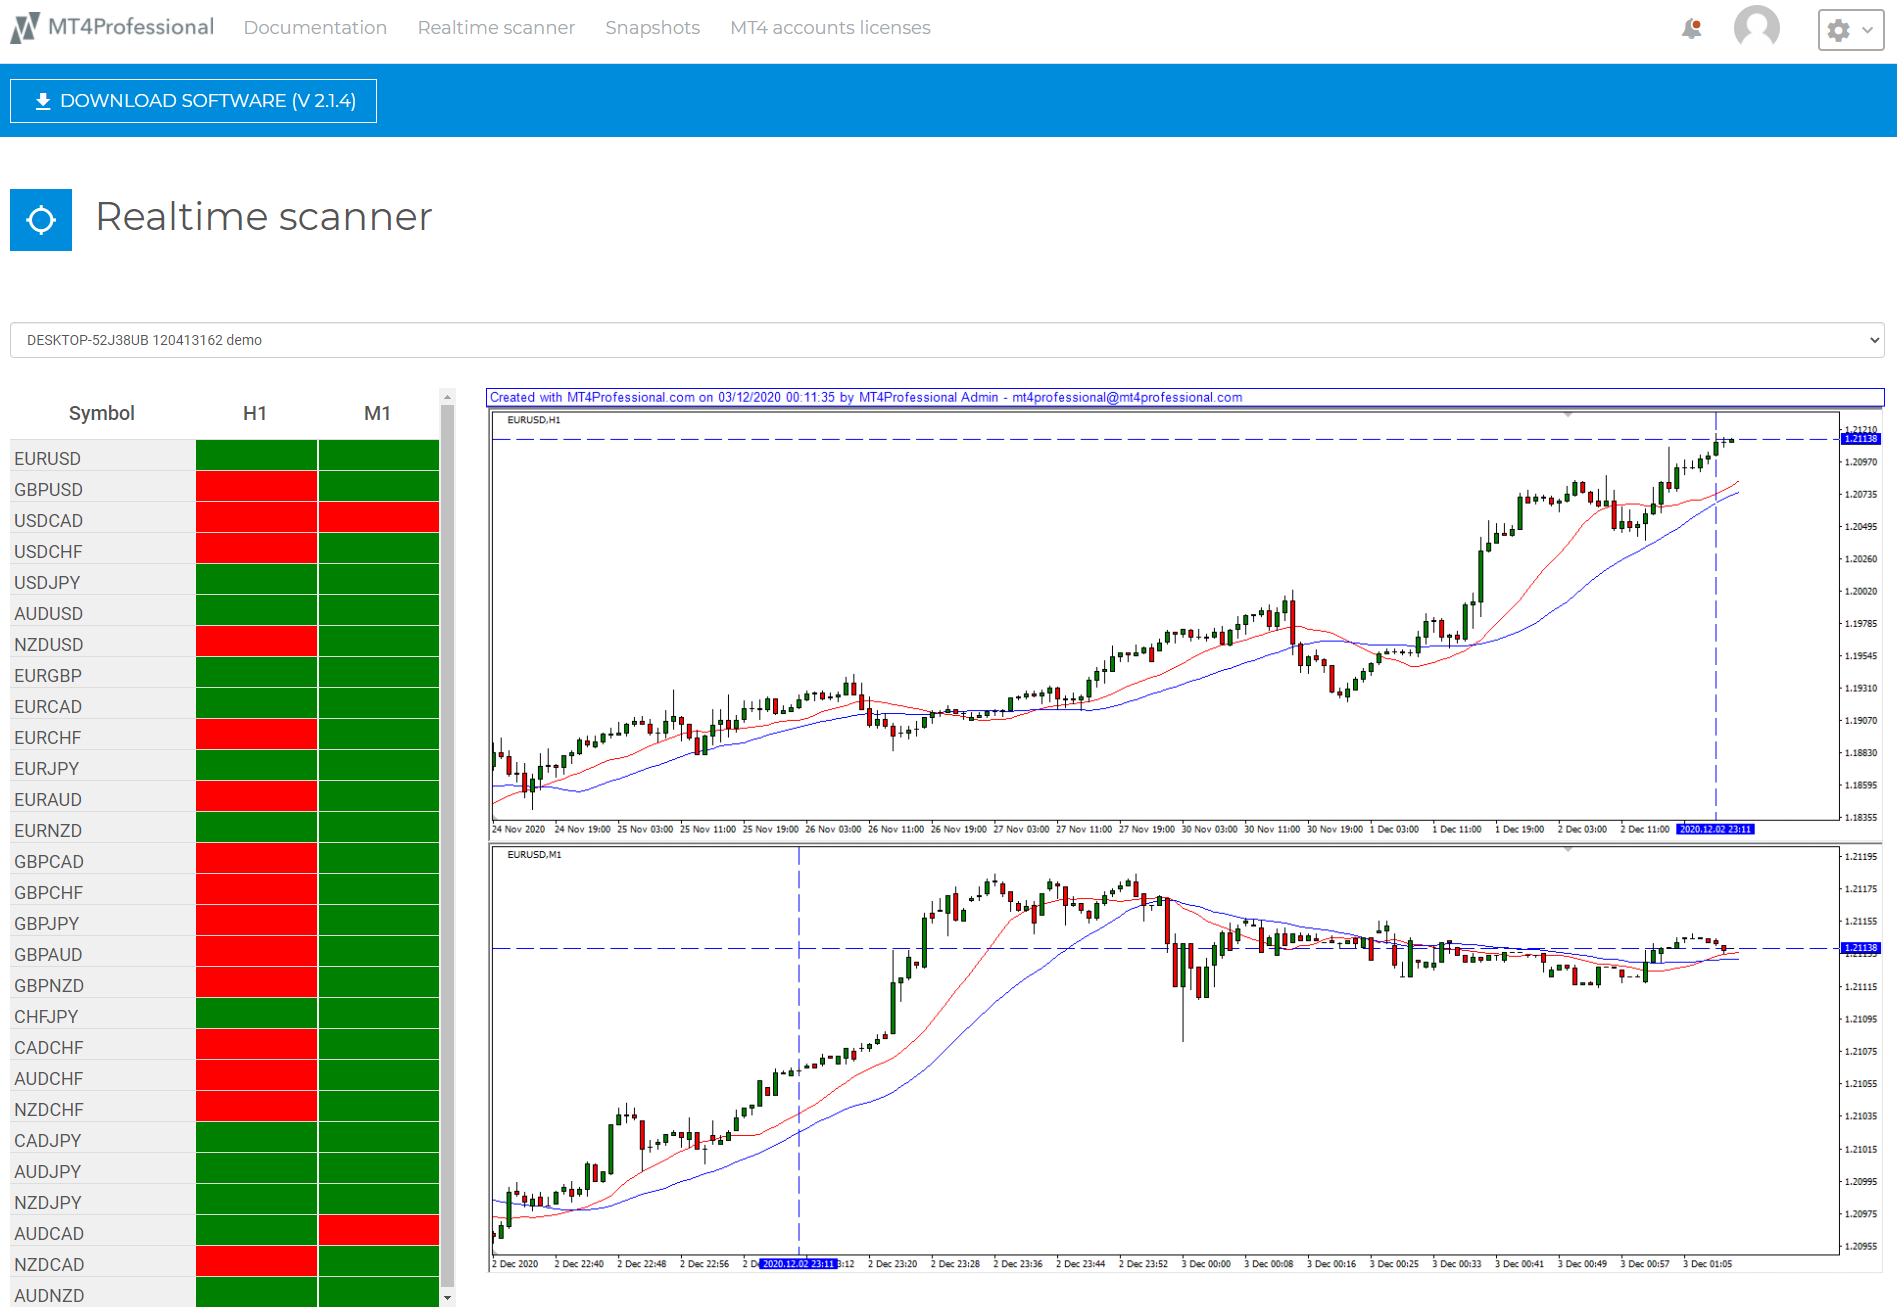
Task: Click the EURUSD,H1 chart area
Action: 1165,616
